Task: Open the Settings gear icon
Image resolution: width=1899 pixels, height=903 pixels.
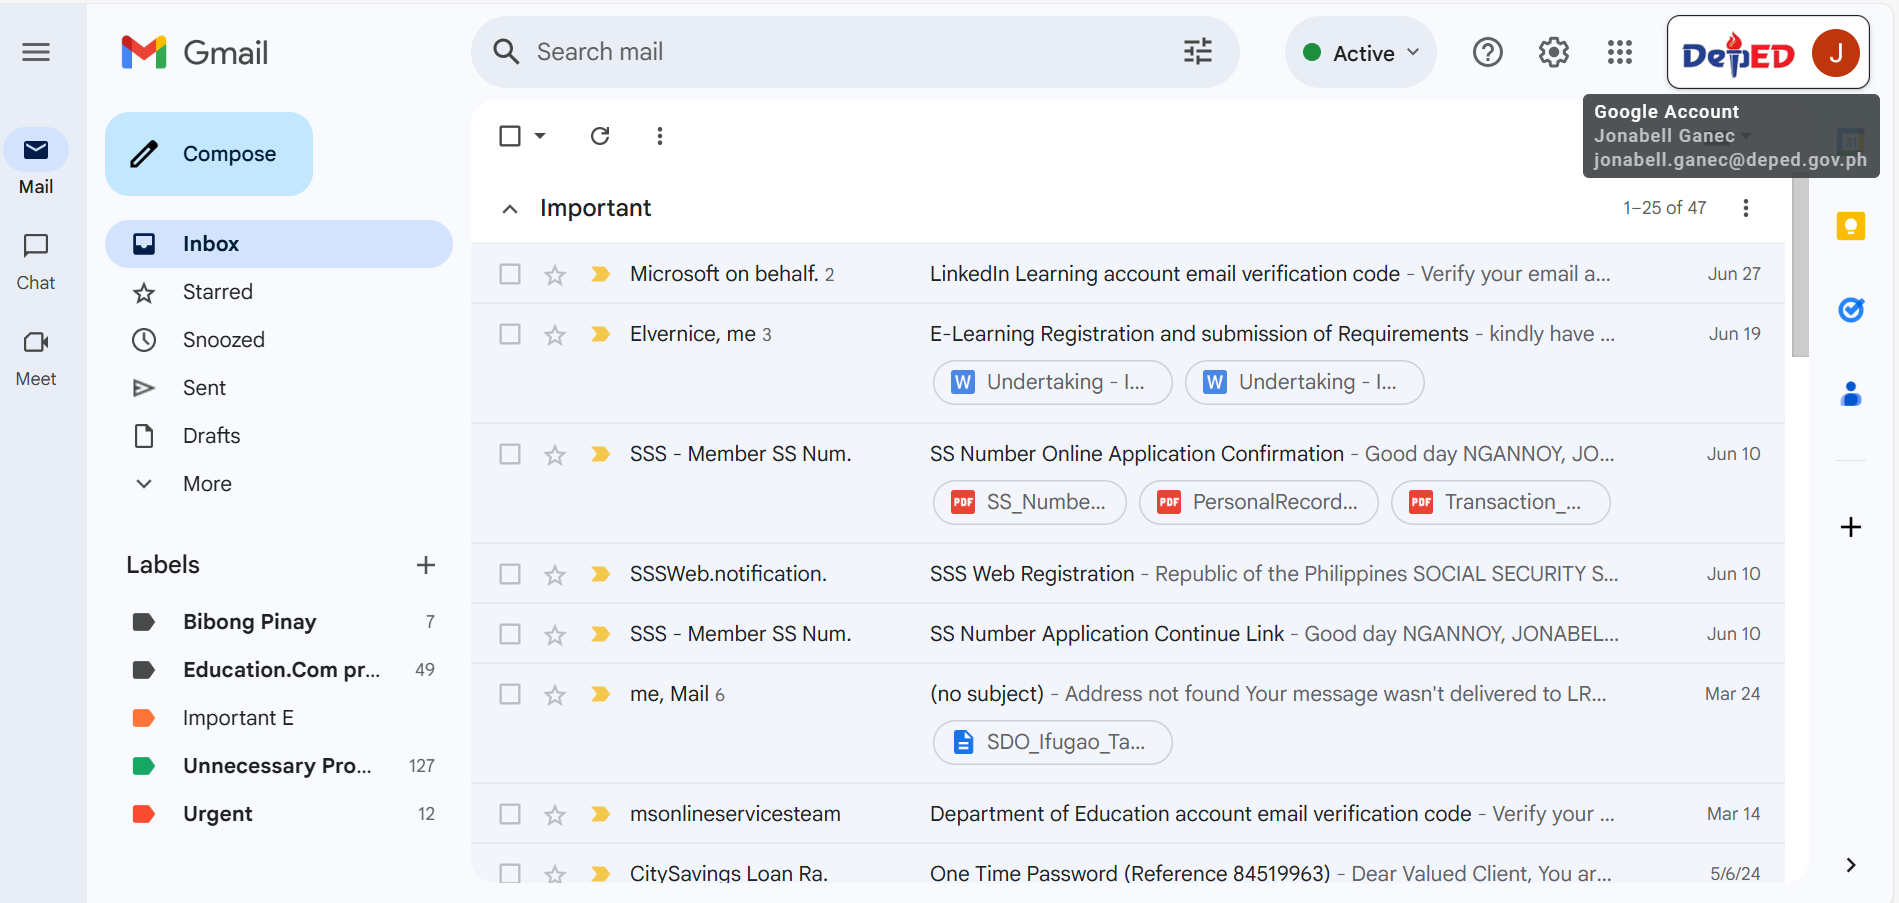Action: pos(1553,52)
